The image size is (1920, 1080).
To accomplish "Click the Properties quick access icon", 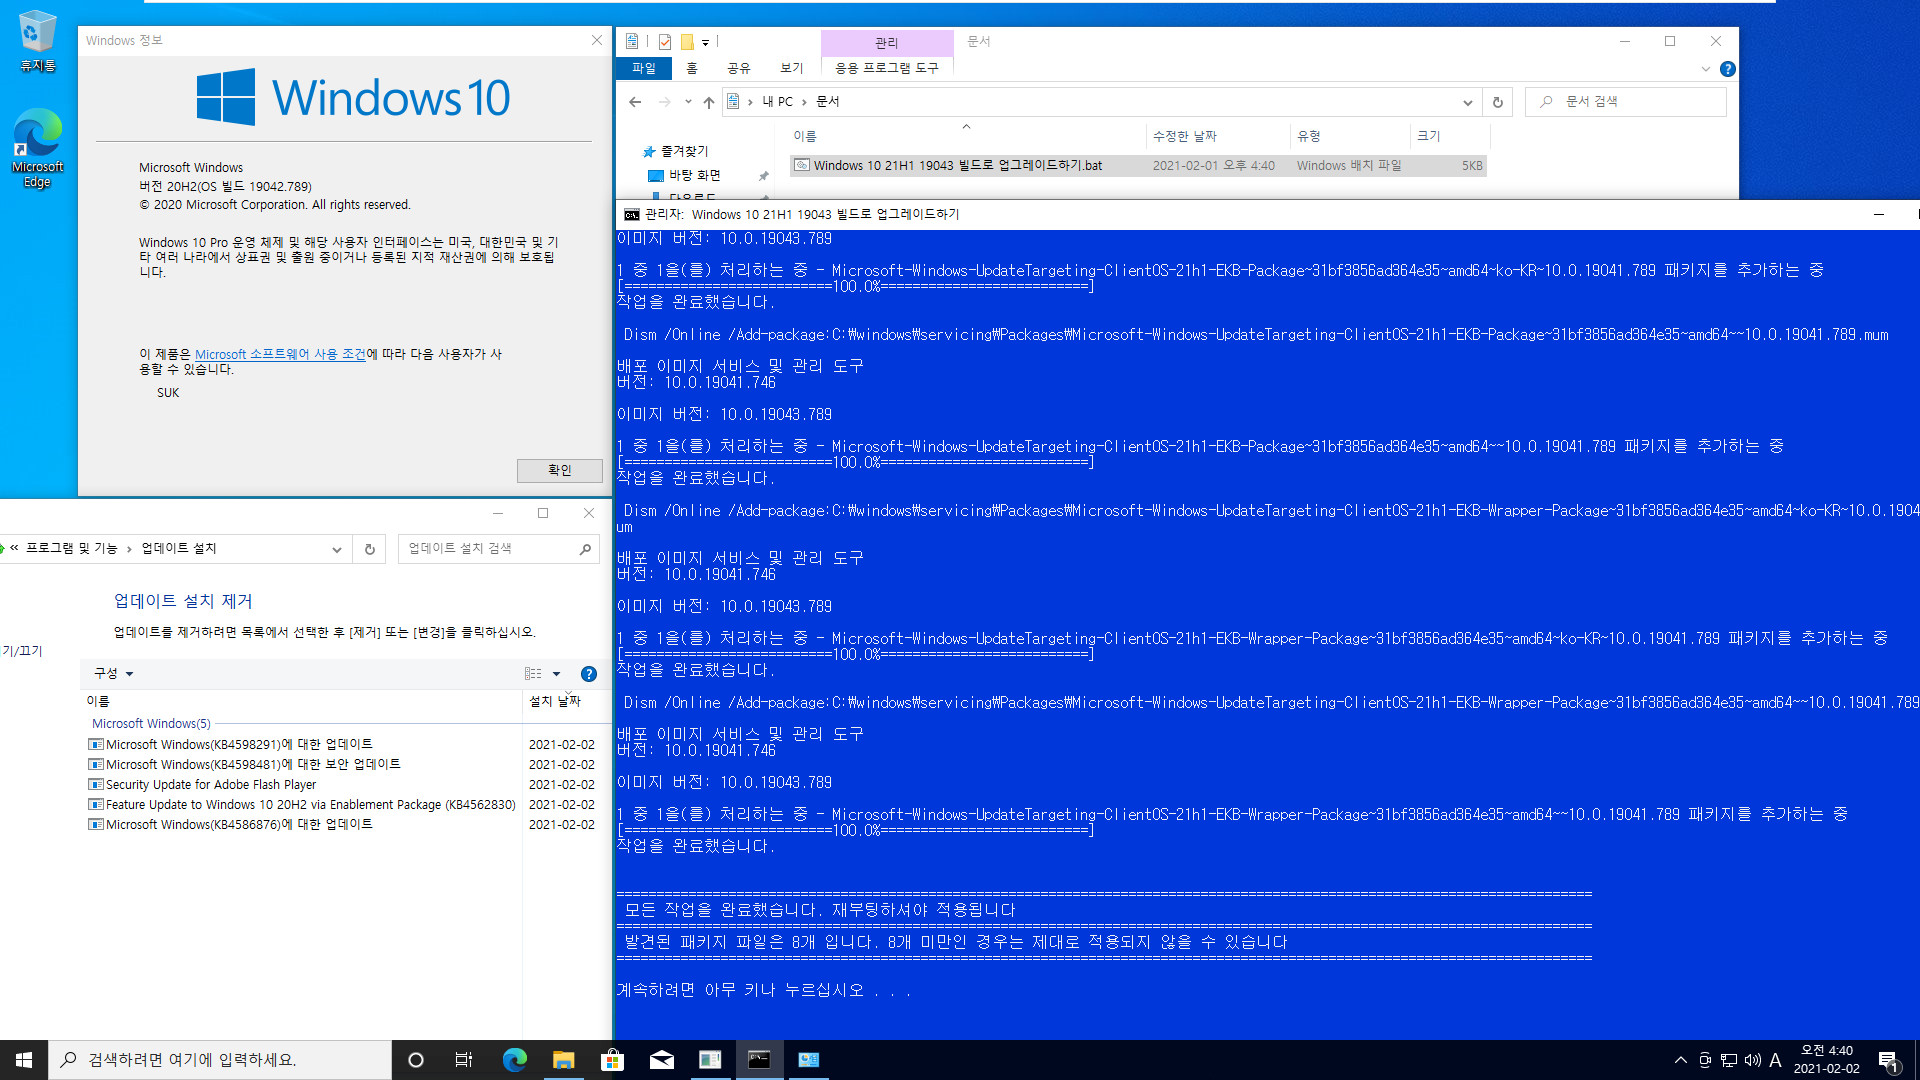I will pyautogui.click(x=665, y=41).
